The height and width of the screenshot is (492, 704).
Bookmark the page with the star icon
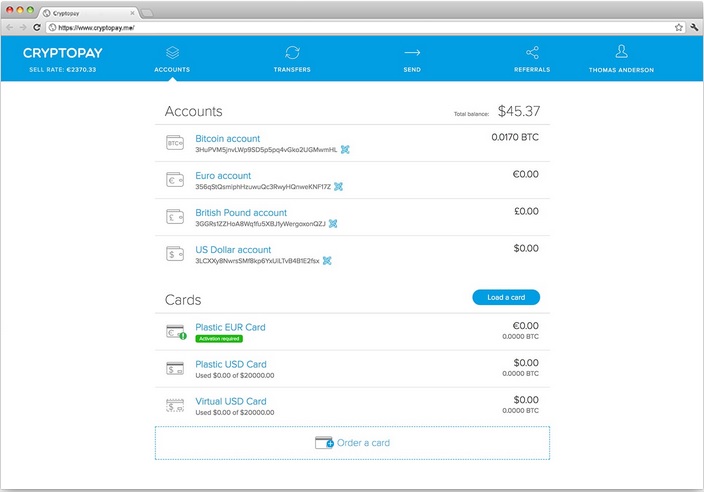pyautogui.click(x=678, y=27)
